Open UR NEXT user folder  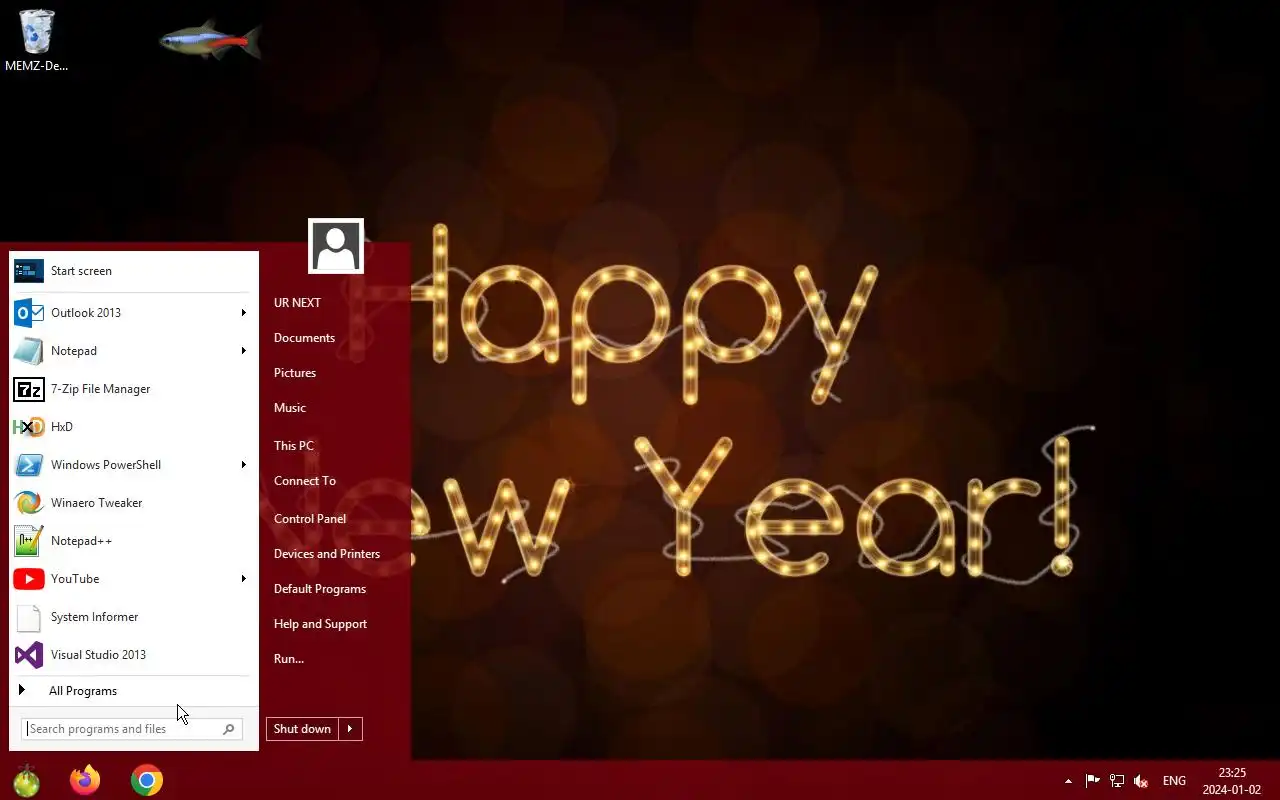click(297, 303)
